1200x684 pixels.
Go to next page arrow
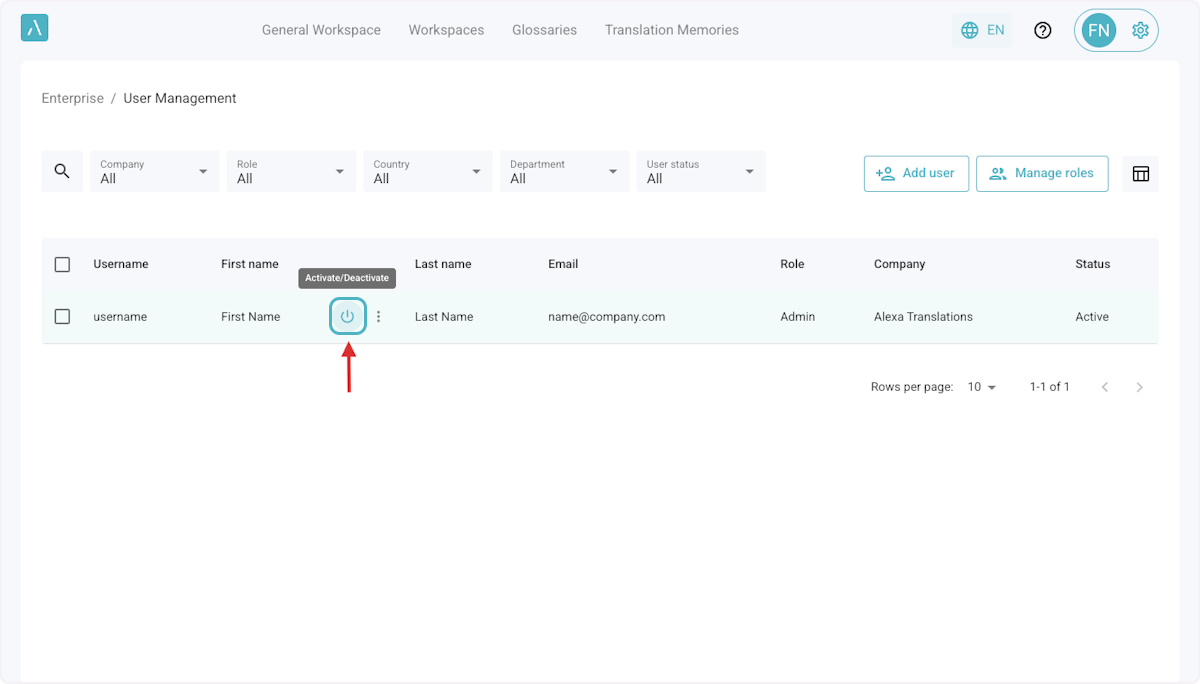point(1139,387)
